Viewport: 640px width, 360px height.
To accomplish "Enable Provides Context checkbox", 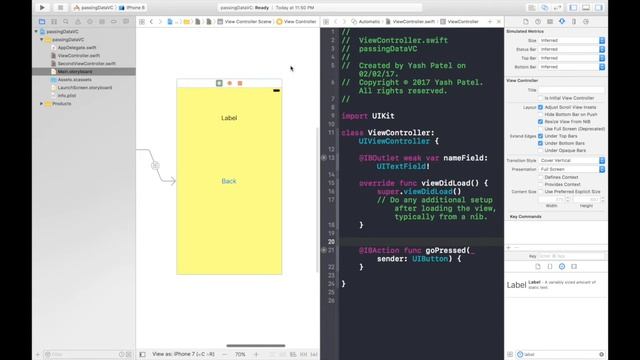I will click(540, 184).
